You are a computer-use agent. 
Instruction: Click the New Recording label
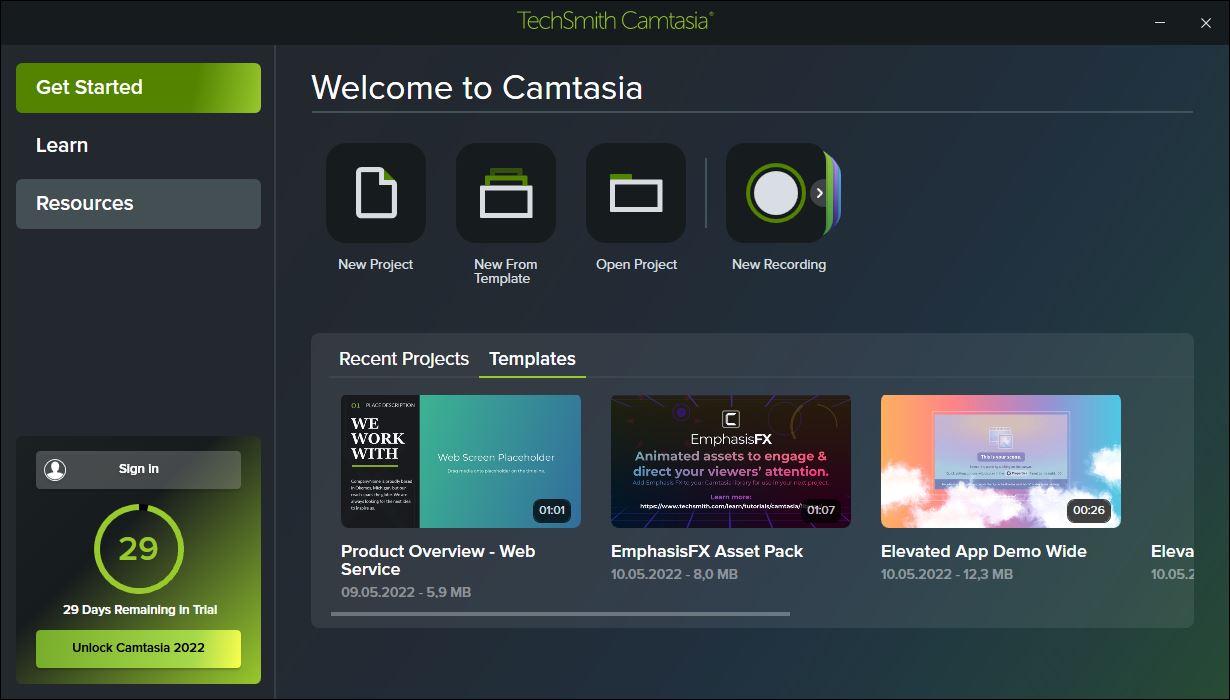[779, 265]
